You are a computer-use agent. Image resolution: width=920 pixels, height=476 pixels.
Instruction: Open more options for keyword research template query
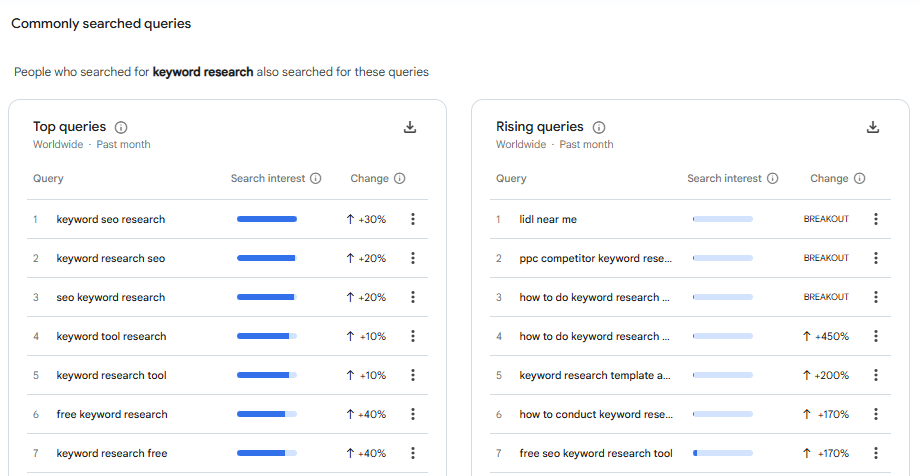point(876,375)
